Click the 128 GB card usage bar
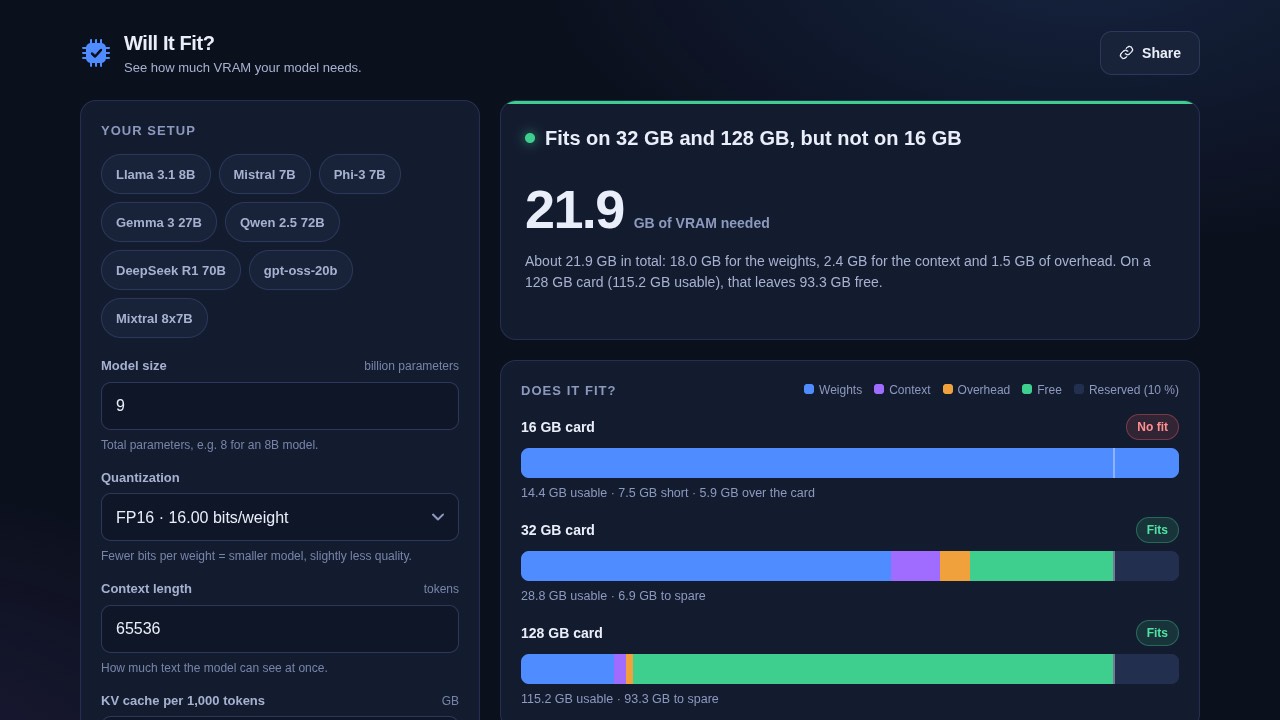This screenshot has height=720, width=1280. pyautogui.click(x=850, y=669)
